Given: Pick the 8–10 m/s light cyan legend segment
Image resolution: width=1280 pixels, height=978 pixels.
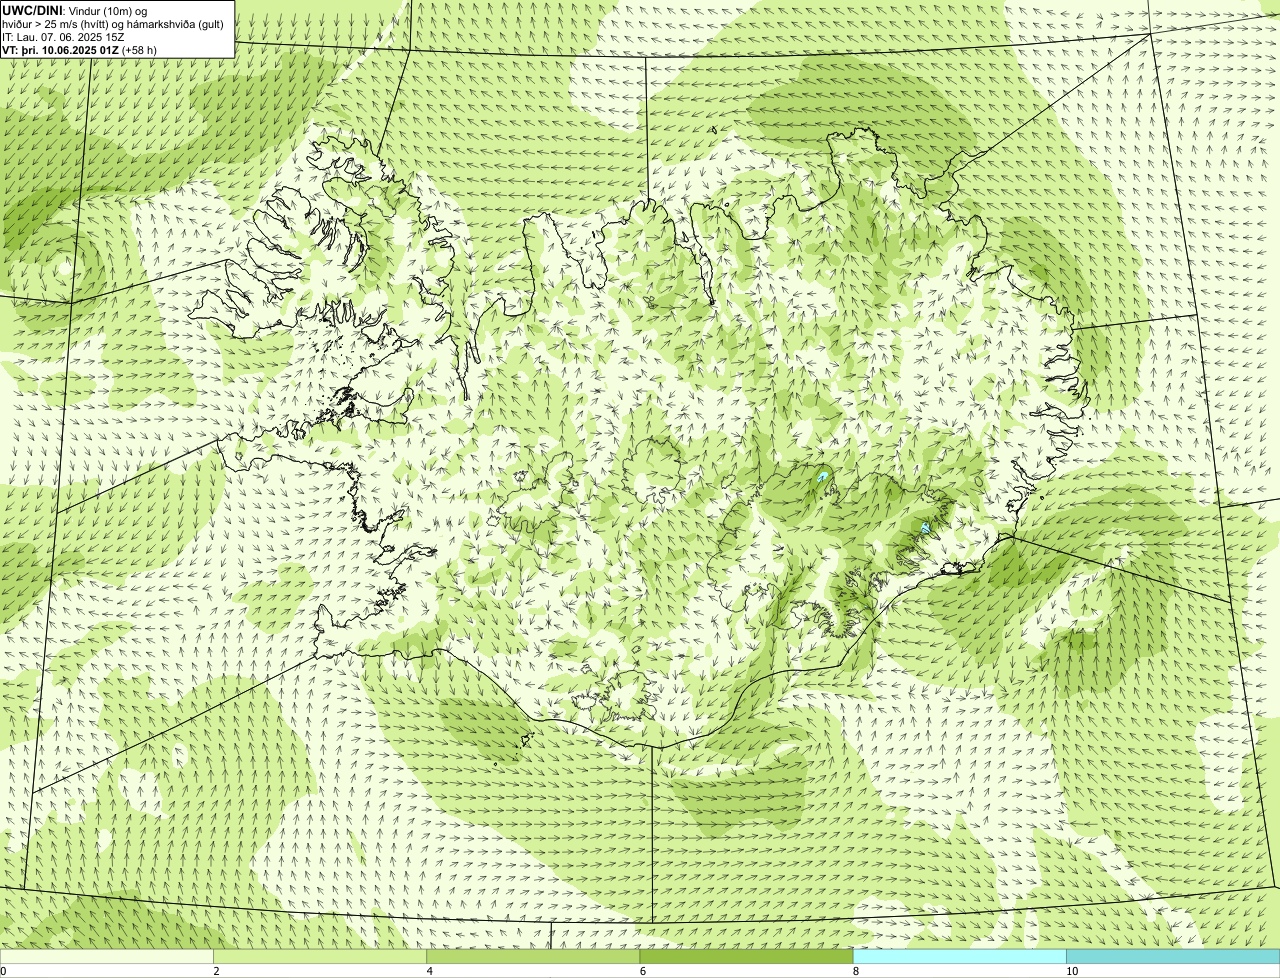Looking at the screenshot, I should 959,957.
